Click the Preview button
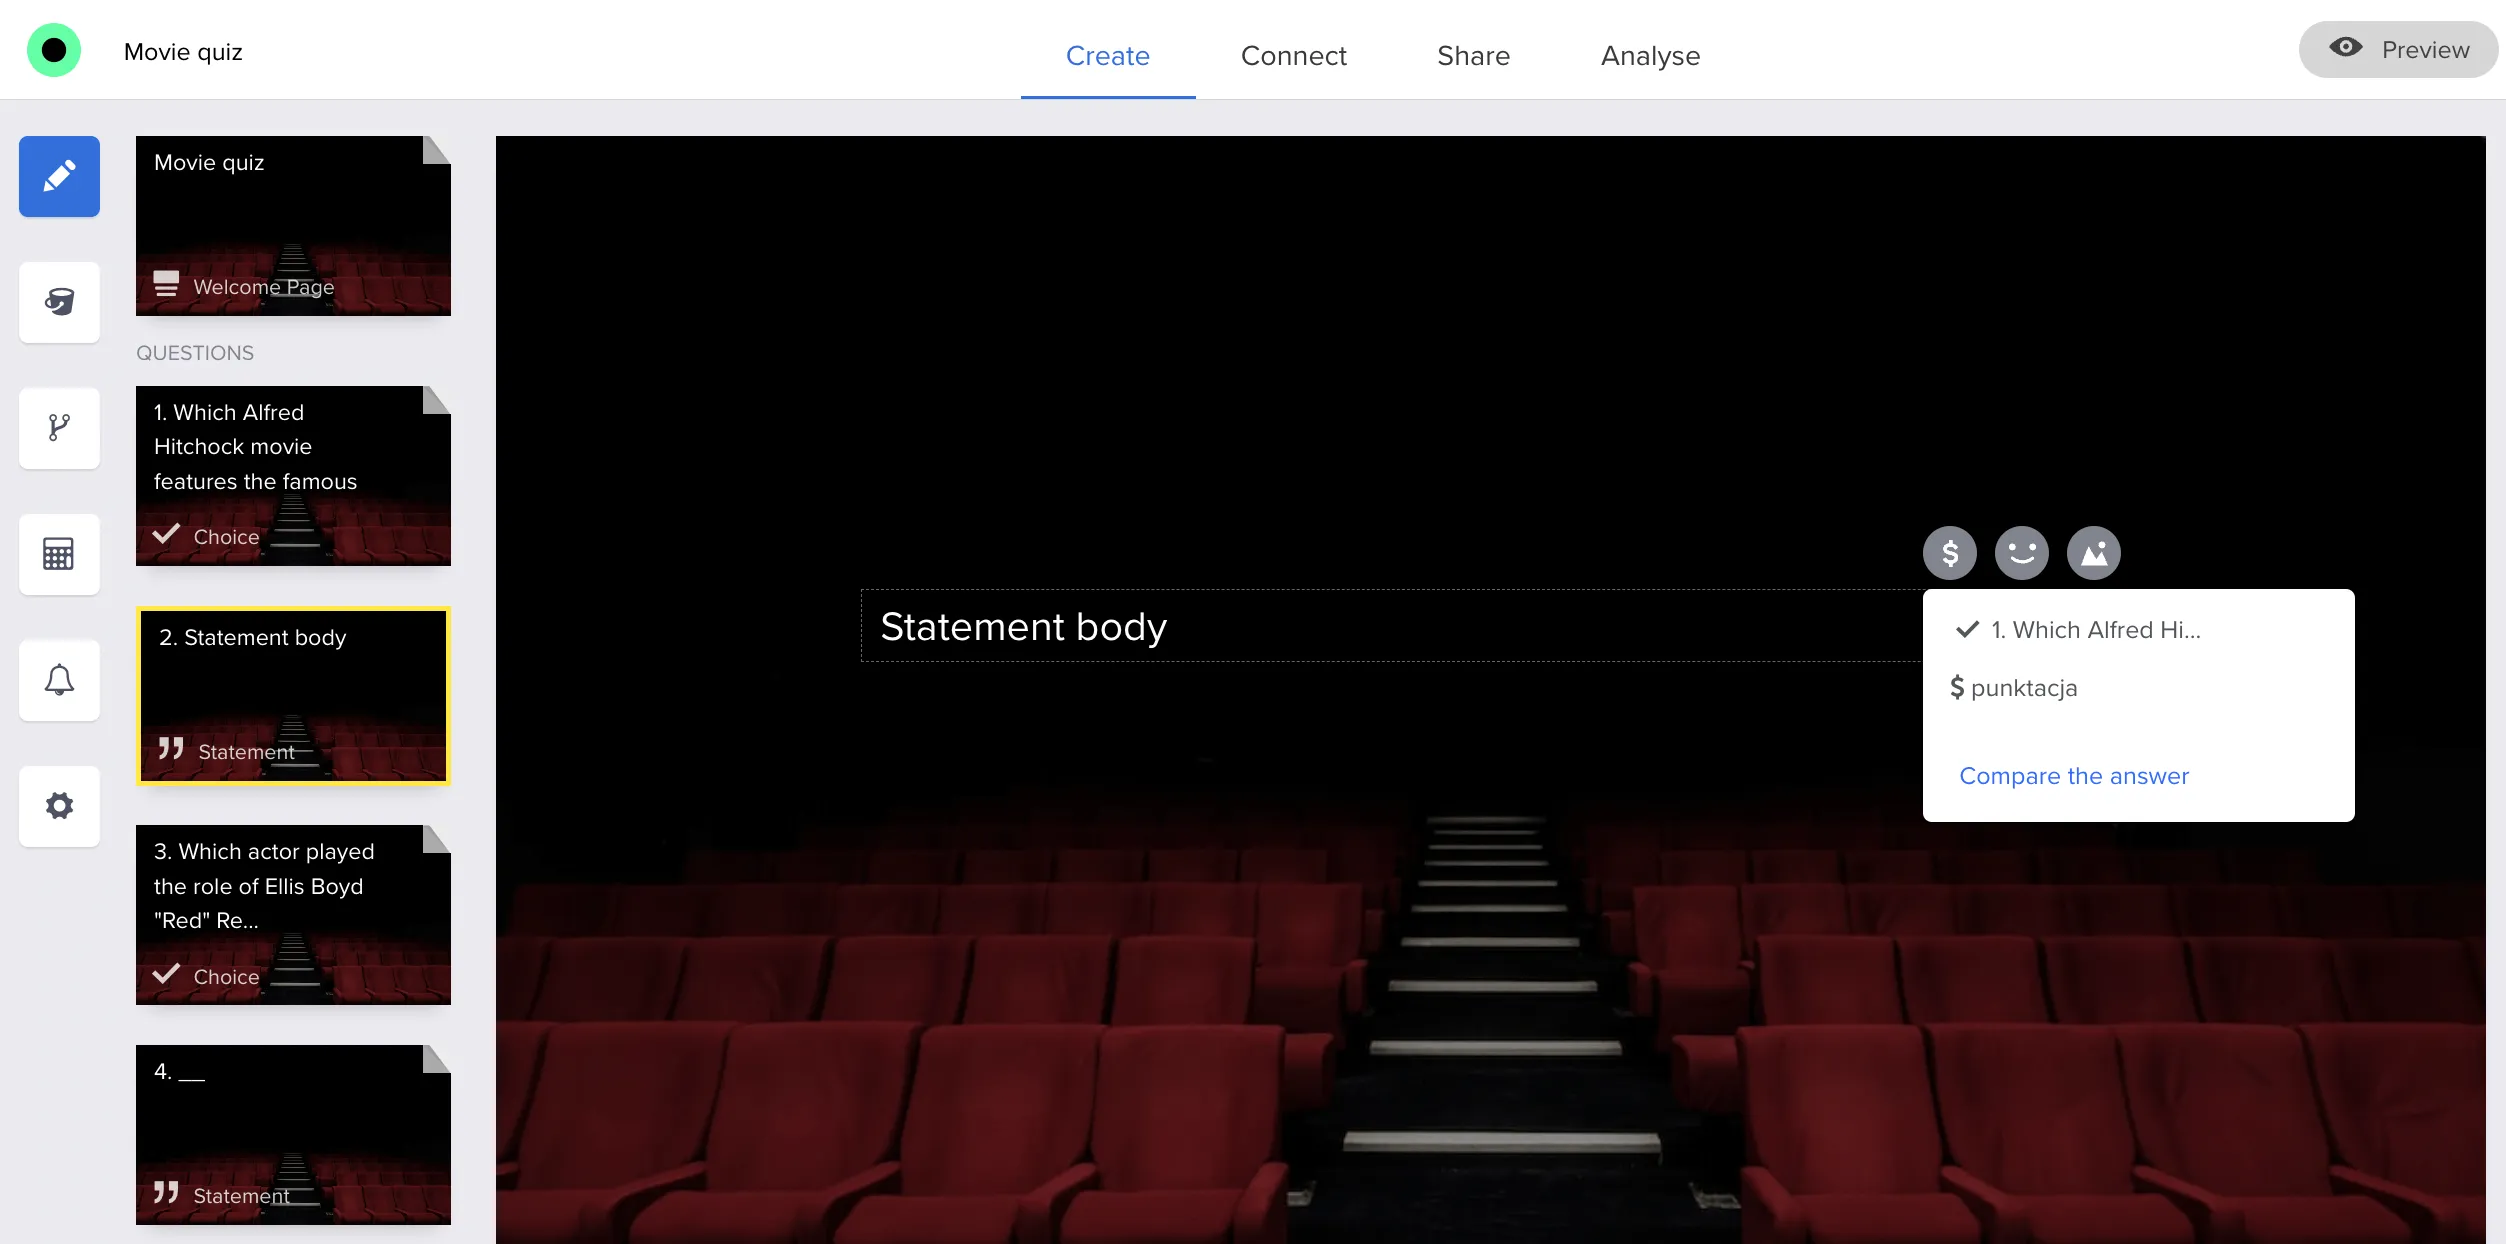Viewport: 2506px width, 1244px height. click(x=2398, y=50)
